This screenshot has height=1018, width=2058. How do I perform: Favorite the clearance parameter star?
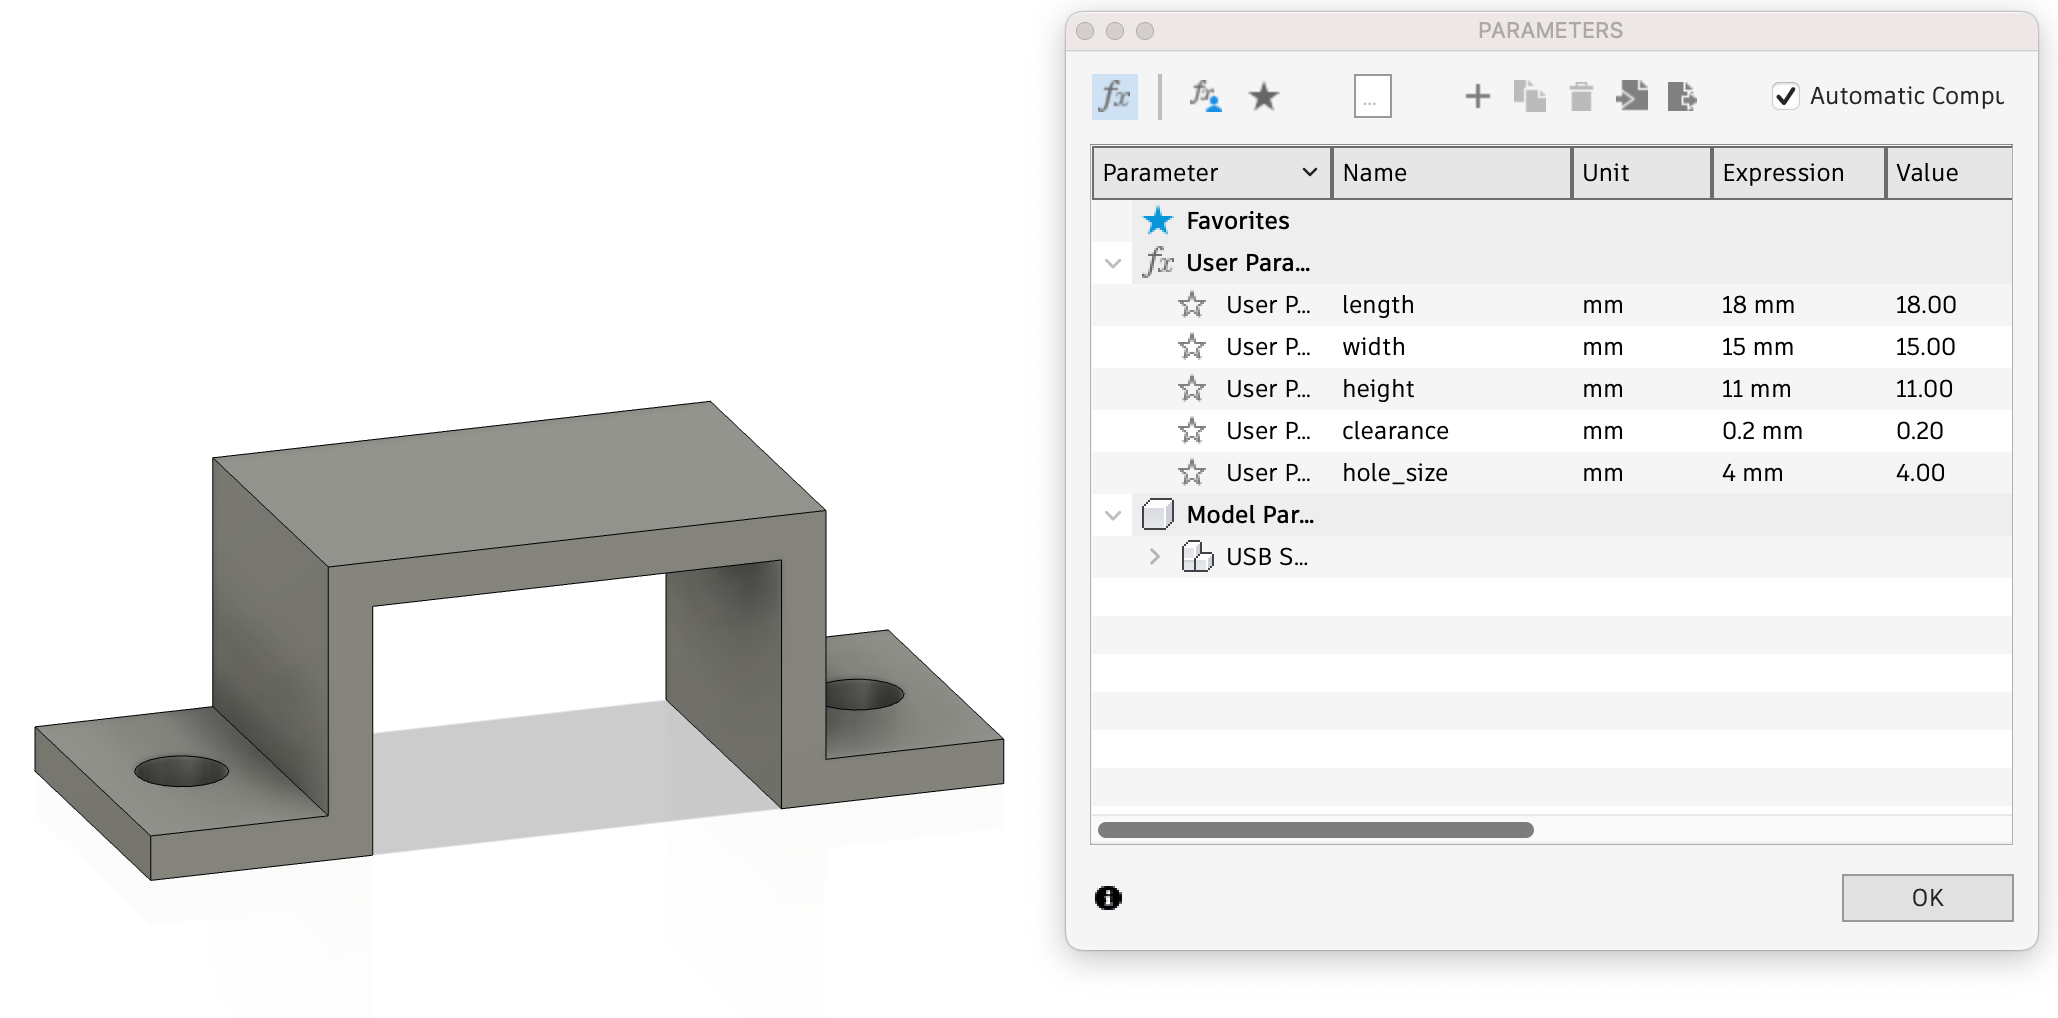1191,431
